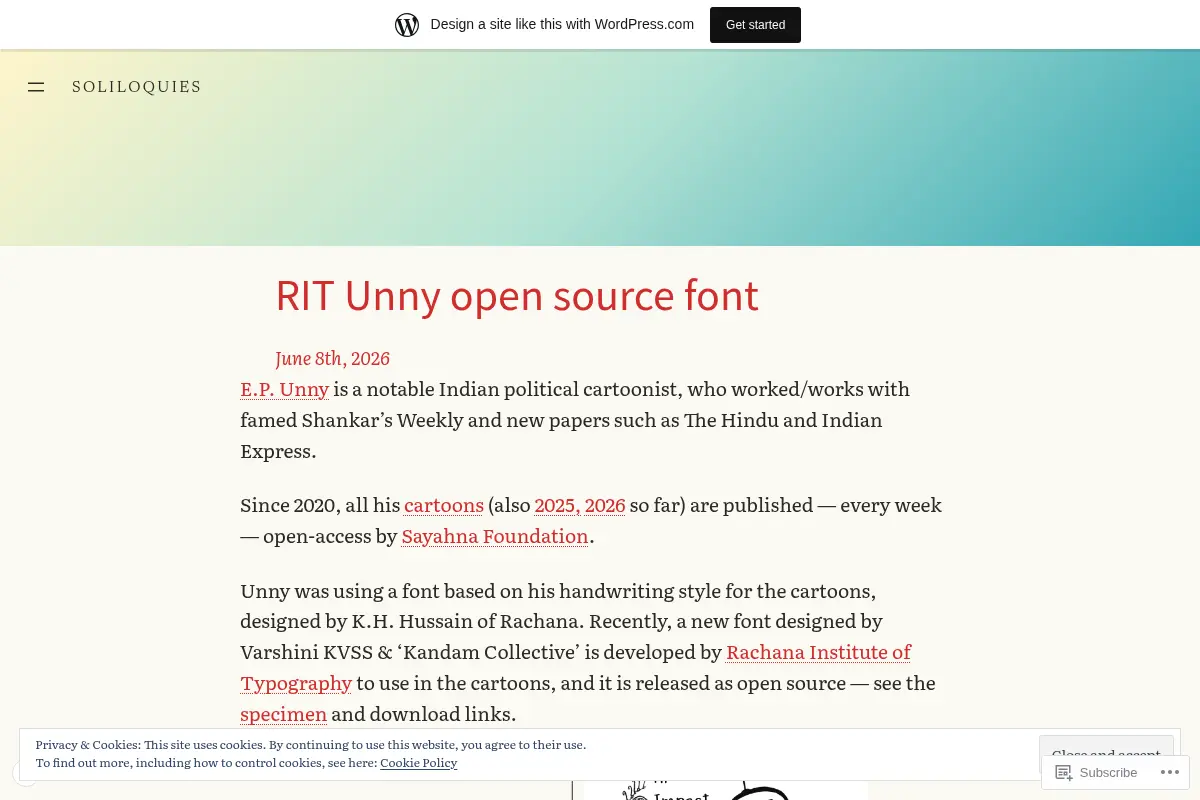Open the 2026 link
The image size is (1200, 800).
tap(605, 505)
